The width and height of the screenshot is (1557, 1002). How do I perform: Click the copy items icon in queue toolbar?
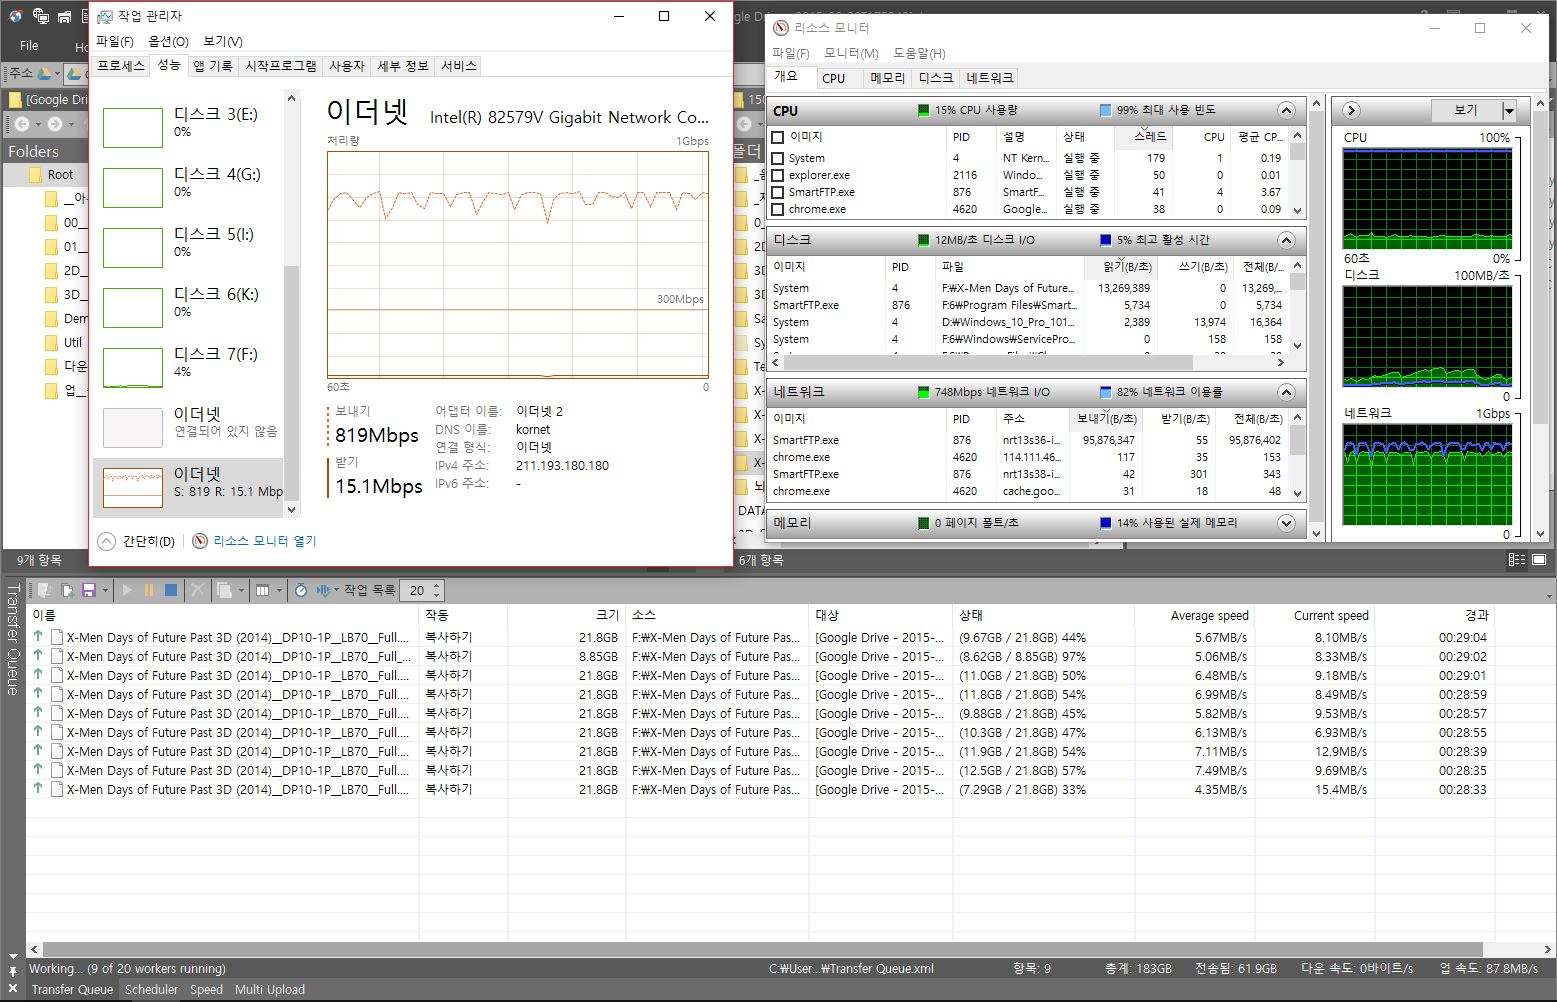click(224, 590)
